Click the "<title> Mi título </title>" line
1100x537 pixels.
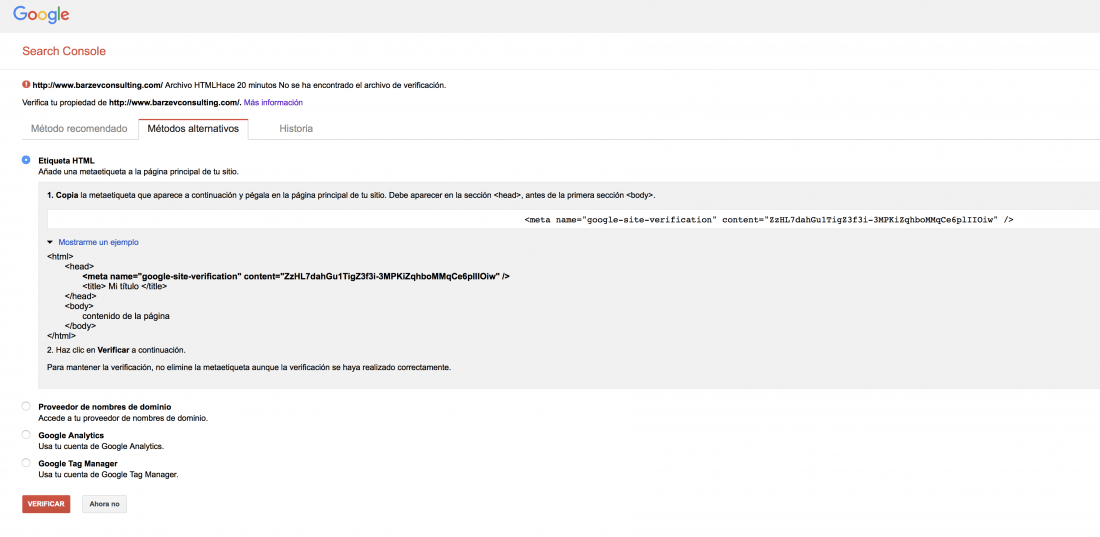click(x=125, y=286)
